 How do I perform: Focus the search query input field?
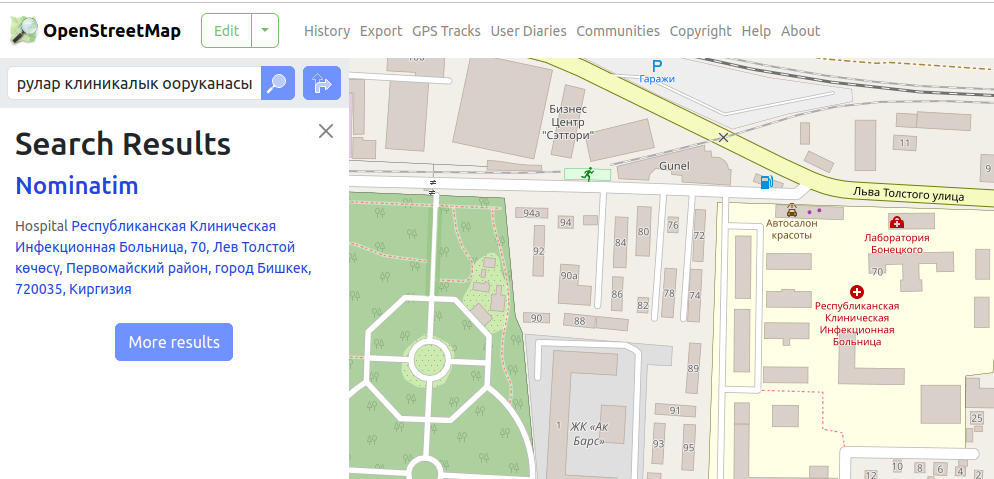[134, 83]
